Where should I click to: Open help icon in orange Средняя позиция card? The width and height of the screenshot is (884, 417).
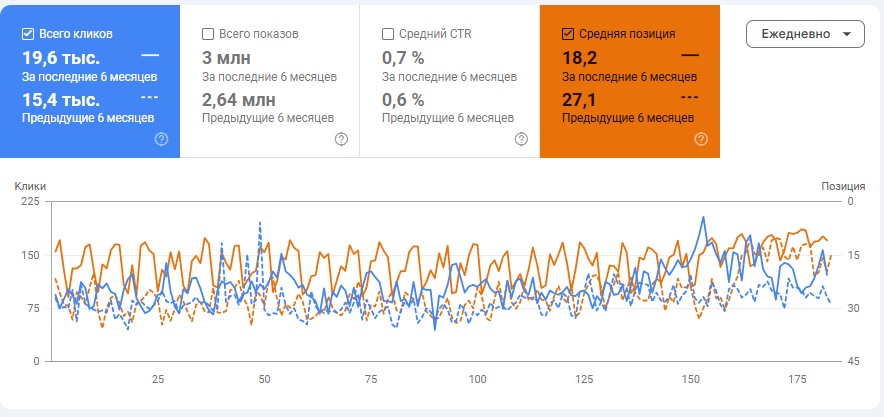(701, 139)
